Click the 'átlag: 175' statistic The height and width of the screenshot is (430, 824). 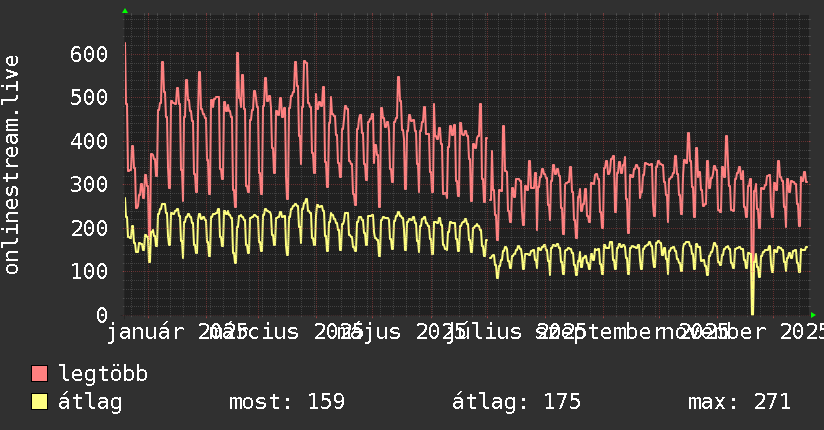coord(517,402)
